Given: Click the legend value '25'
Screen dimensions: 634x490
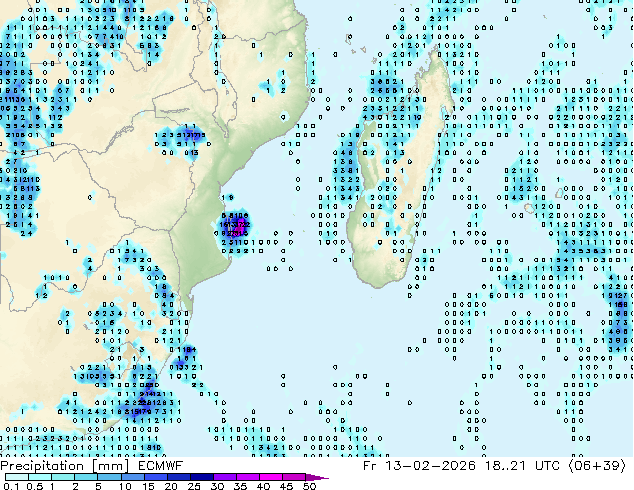Looking at the screenshot, I should [194, 486].
